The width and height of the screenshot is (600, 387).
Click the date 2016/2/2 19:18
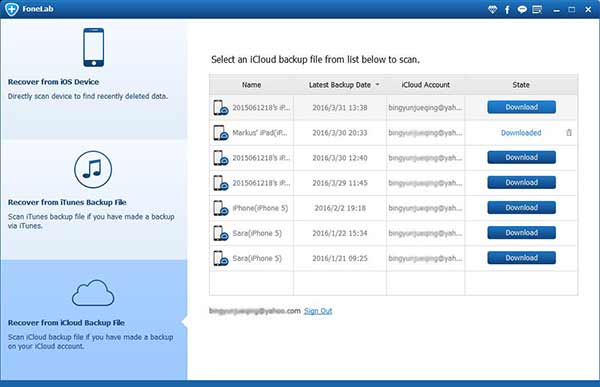tap(340, 208)
